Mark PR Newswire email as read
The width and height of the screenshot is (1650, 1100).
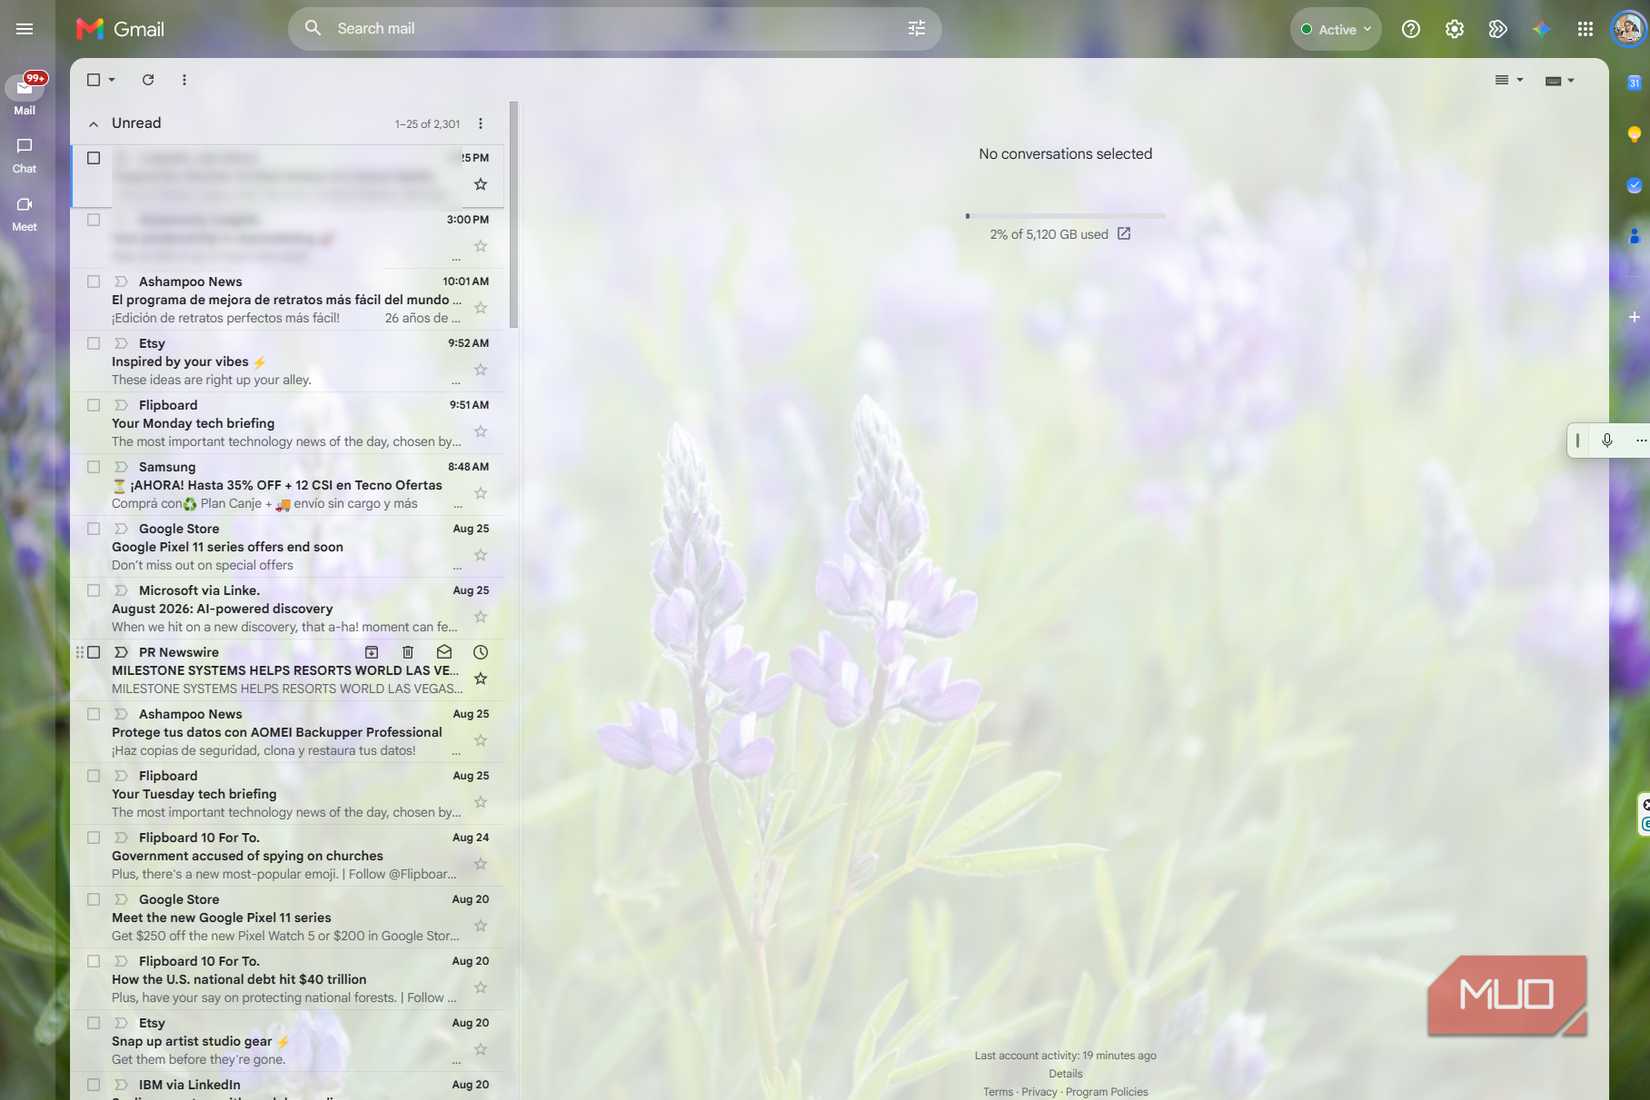[444, 652]
